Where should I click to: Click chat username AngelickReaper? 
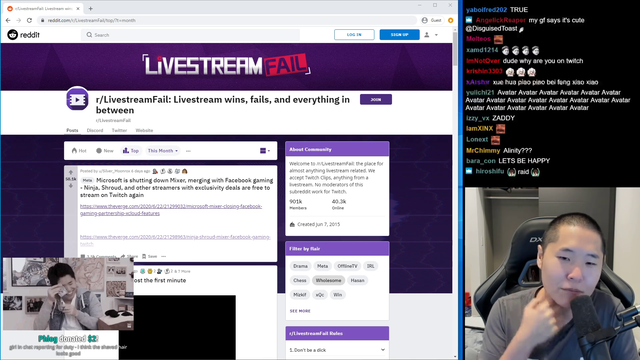pos(500,20)
